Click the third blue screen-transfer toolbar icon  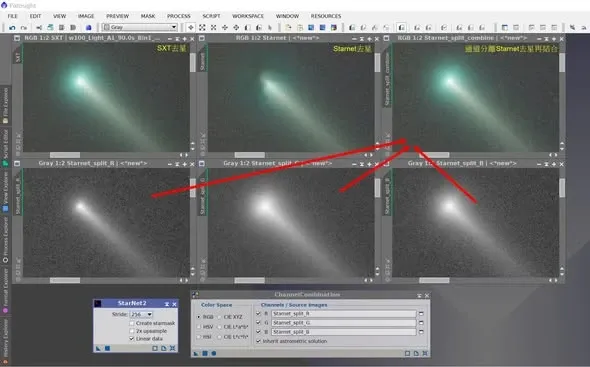(334, 27)
